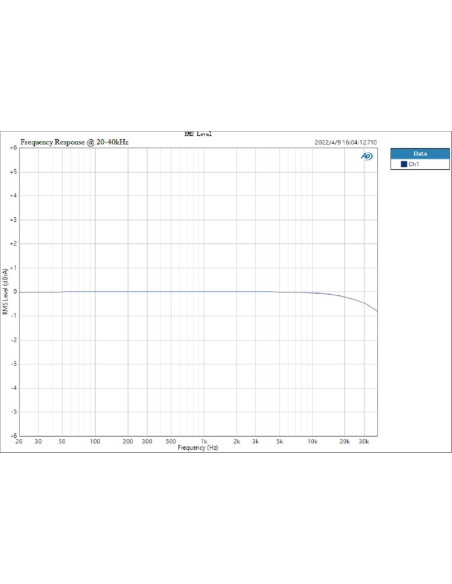The height and width of the screenshot is (584, 452).
Task: Click the Ch1 response curve near 30k rolloff
Action: (x=364, y=303)
